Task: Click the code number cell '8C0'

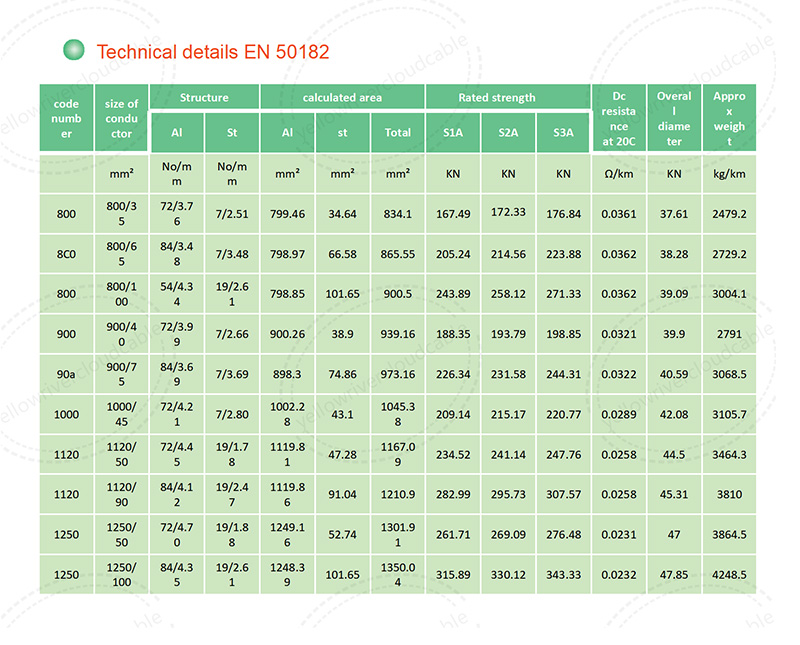Action: (66, 254)
